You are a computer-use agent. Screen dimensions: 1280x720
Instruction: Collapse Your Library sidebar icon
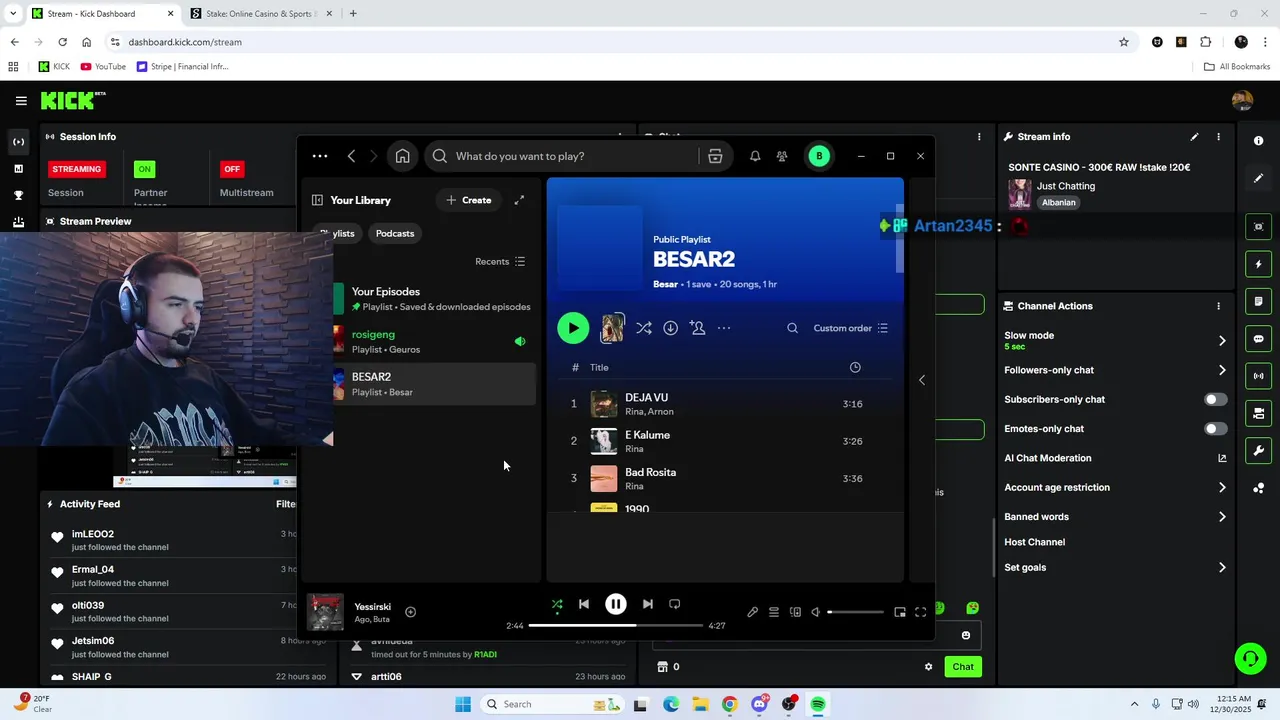click(x=317, y=200)
